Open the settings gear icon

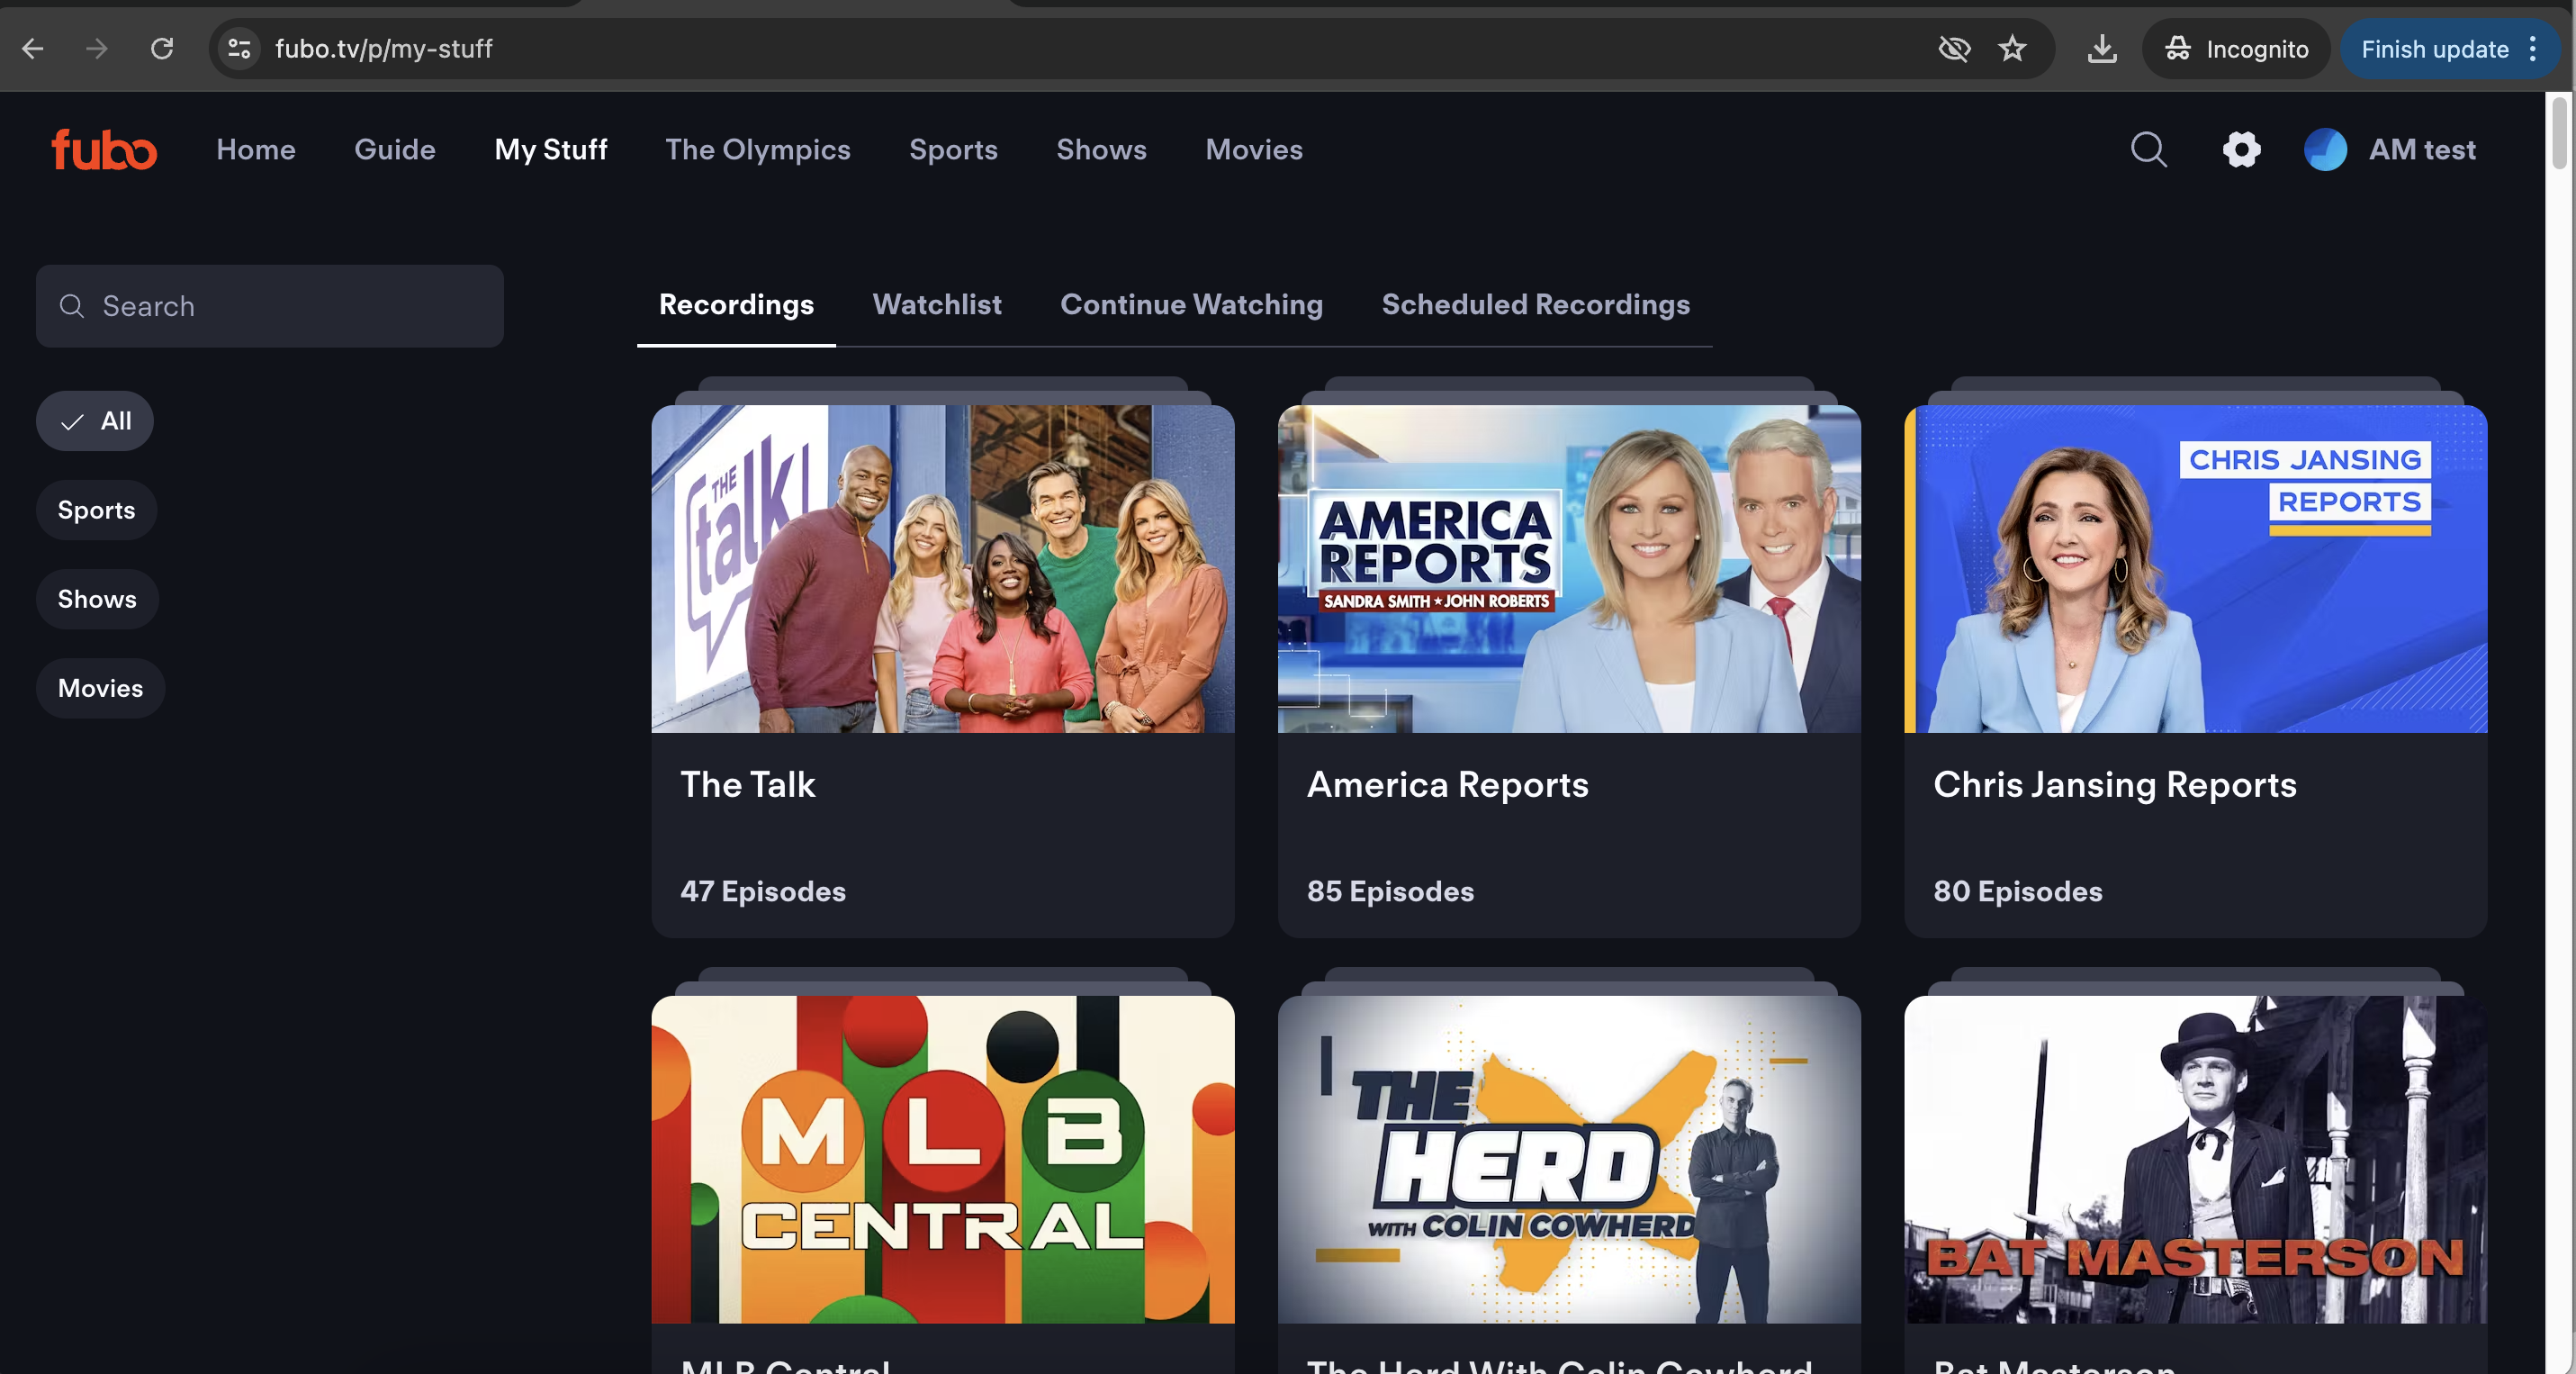point(2241,150)
